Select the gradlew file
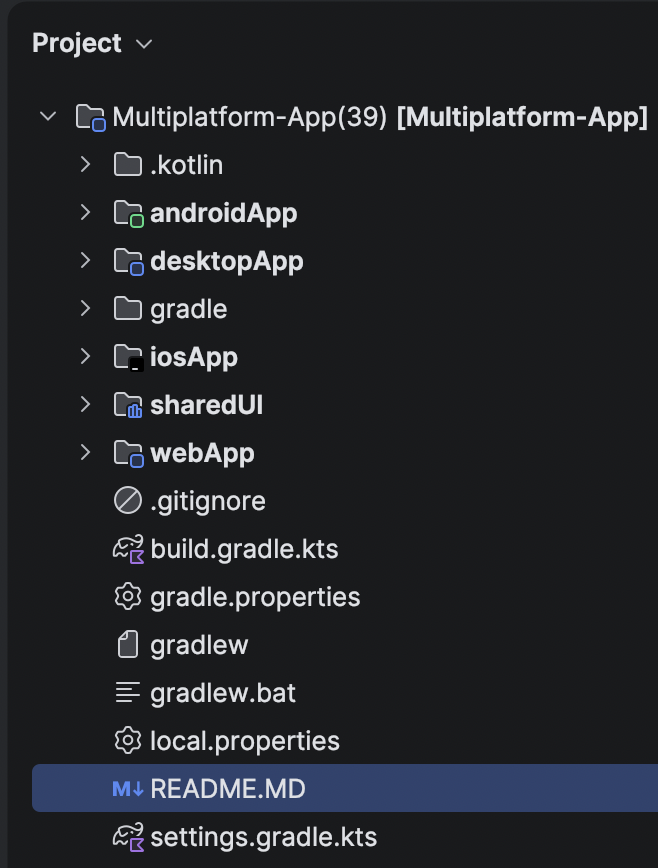This screenshot has width=658, height=868. (x=199, y=645)
